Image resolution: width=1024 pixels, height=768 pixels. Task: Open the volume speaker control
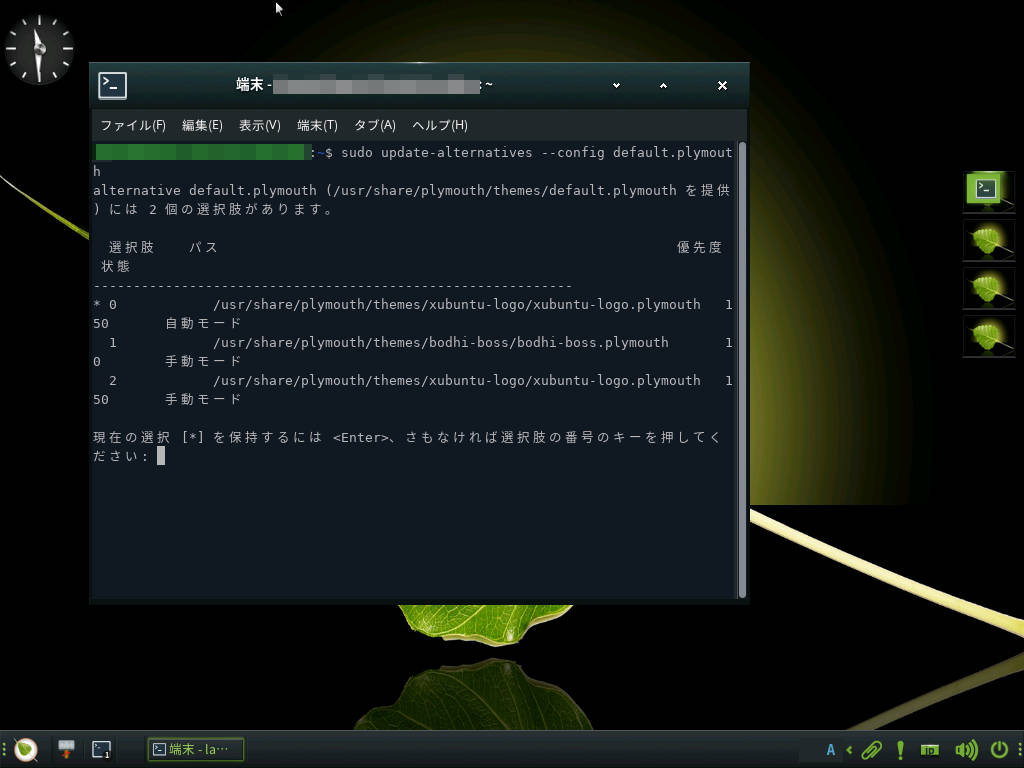(965, 749)
